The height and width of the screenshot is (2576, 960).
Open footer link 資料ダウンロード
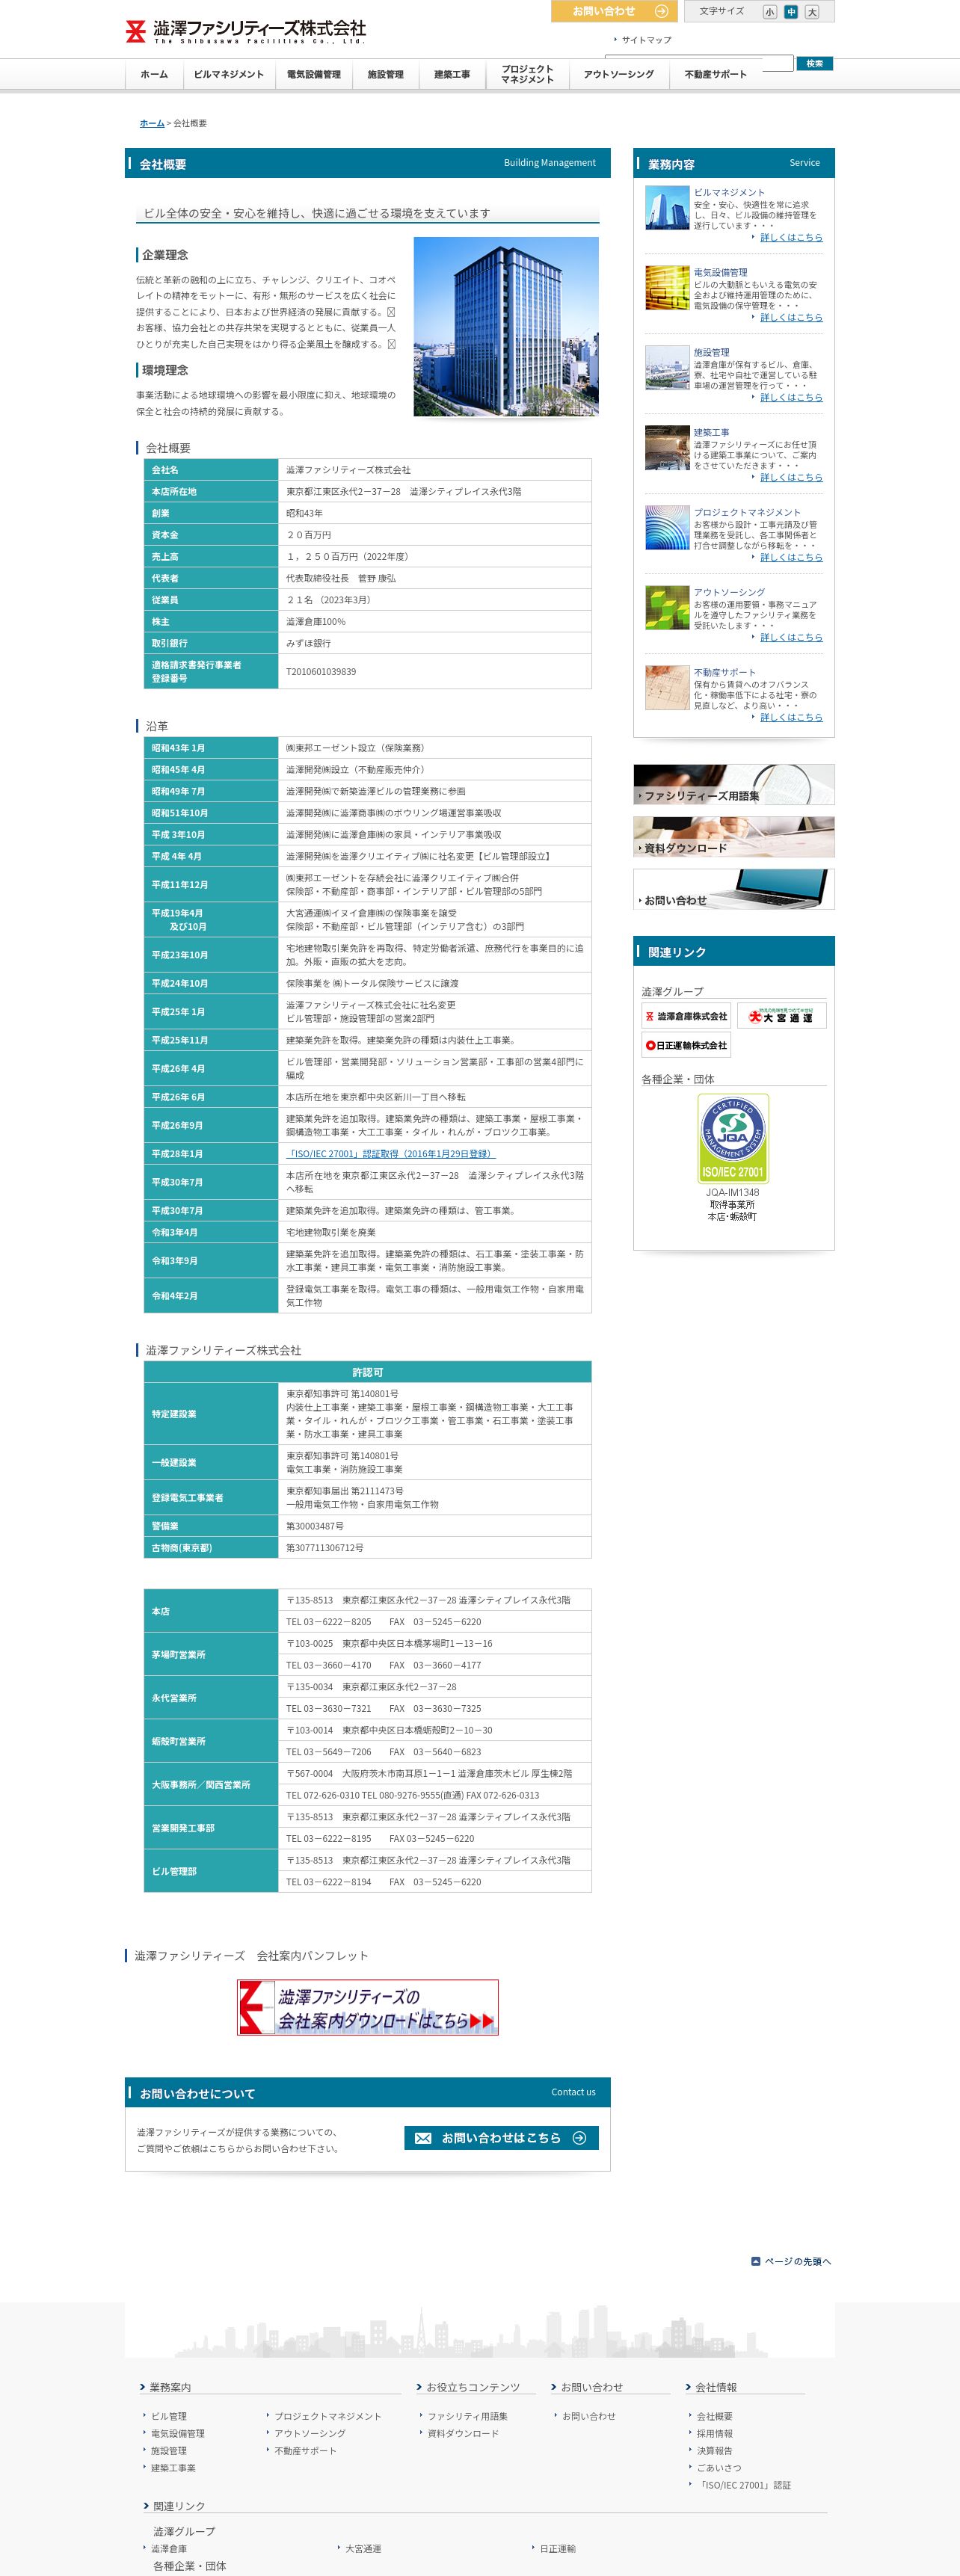point(463,2434)
